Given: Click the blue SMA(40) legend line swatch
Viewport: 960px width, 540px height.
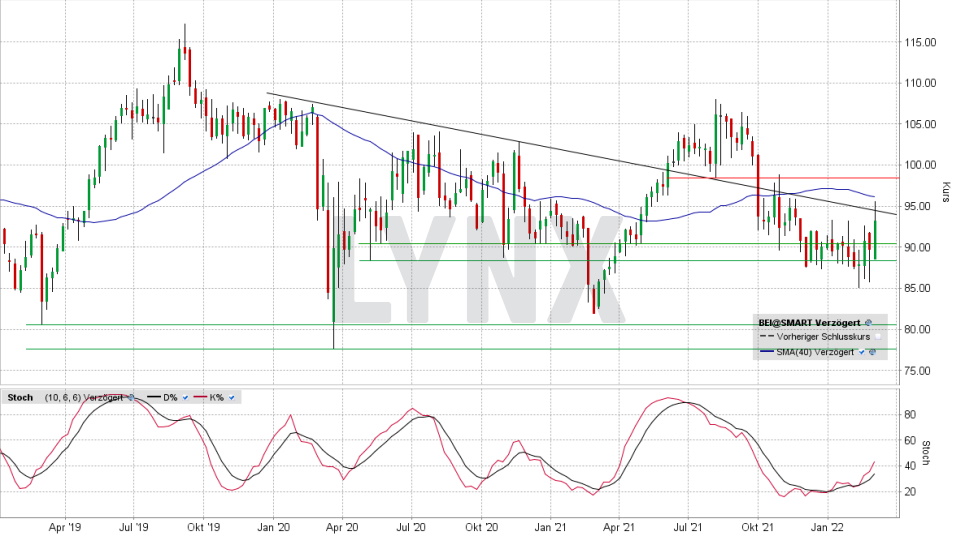Looking at the screenshot, I should pyautogui.click(x=767, y=351).
